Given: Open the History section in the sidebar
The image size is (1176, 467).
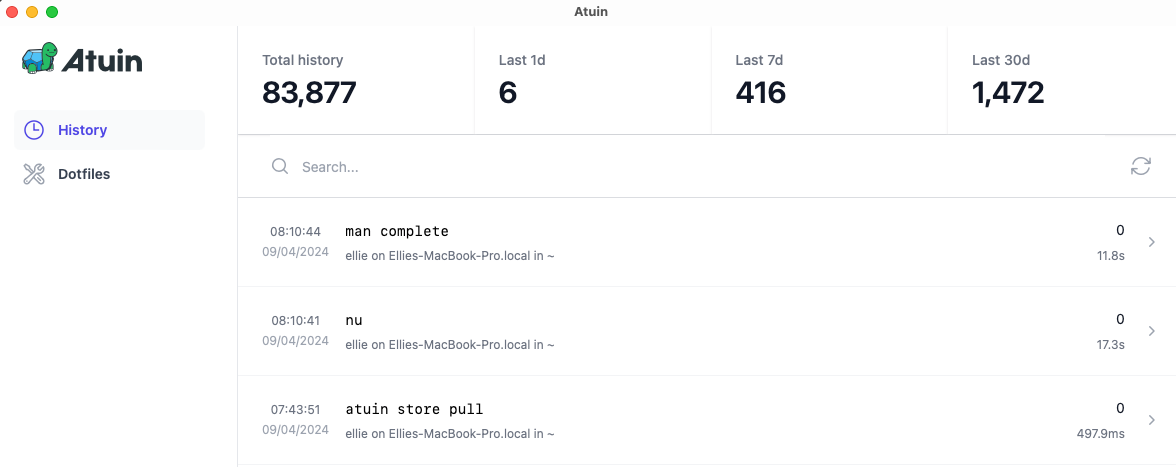Looking at the screenshot, I should [110, 130].
